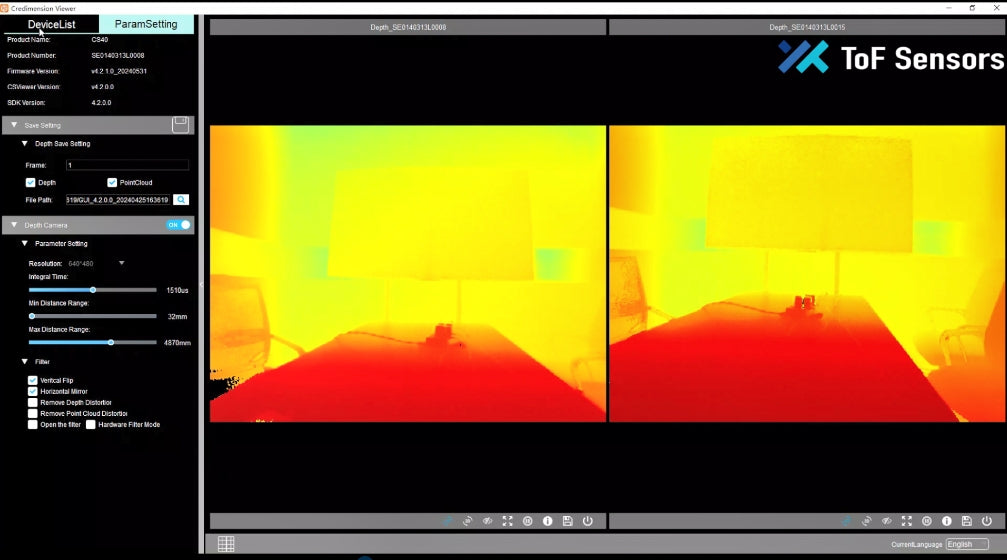
Task: Click the save icon in Save Setting header
Action: pyautogui.click(x=180, y=125)
